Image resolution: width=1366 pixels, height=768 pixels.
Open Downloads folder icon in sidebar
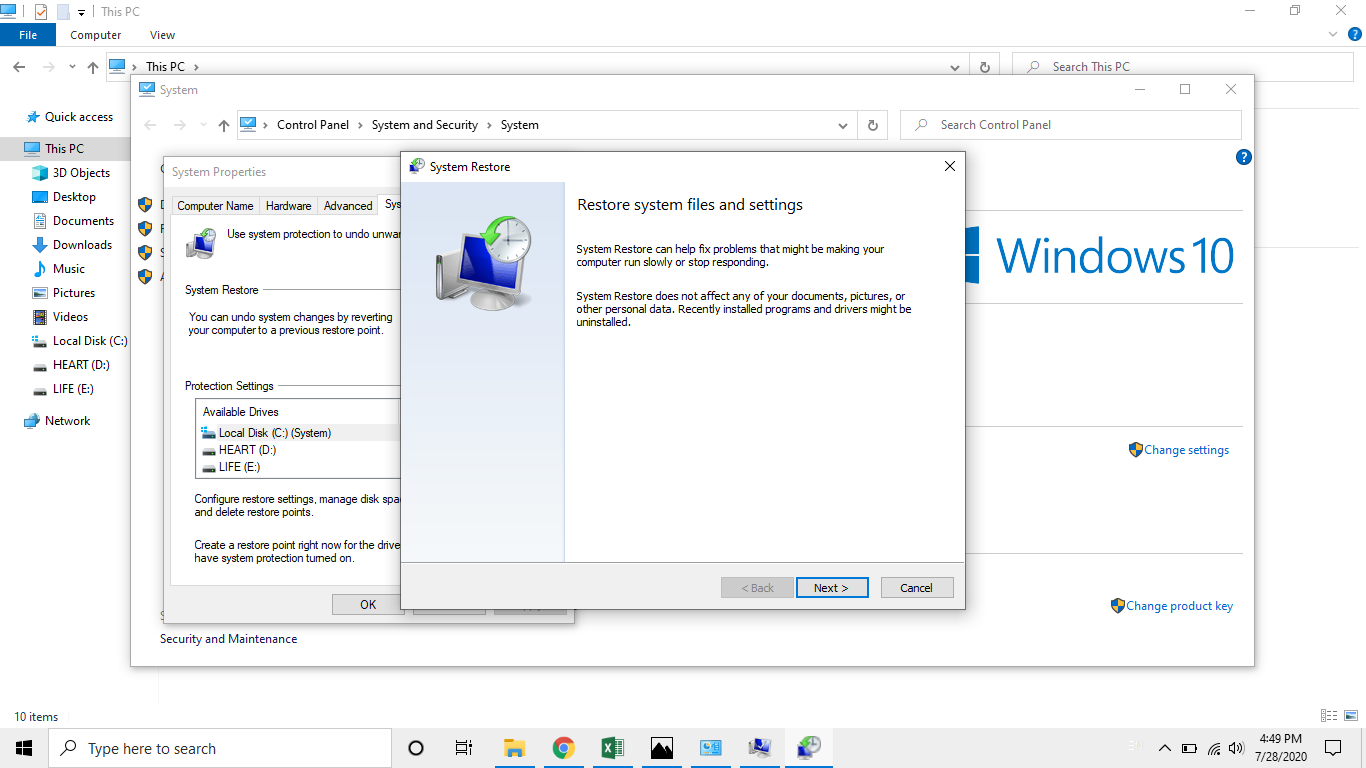coord(40,245)
